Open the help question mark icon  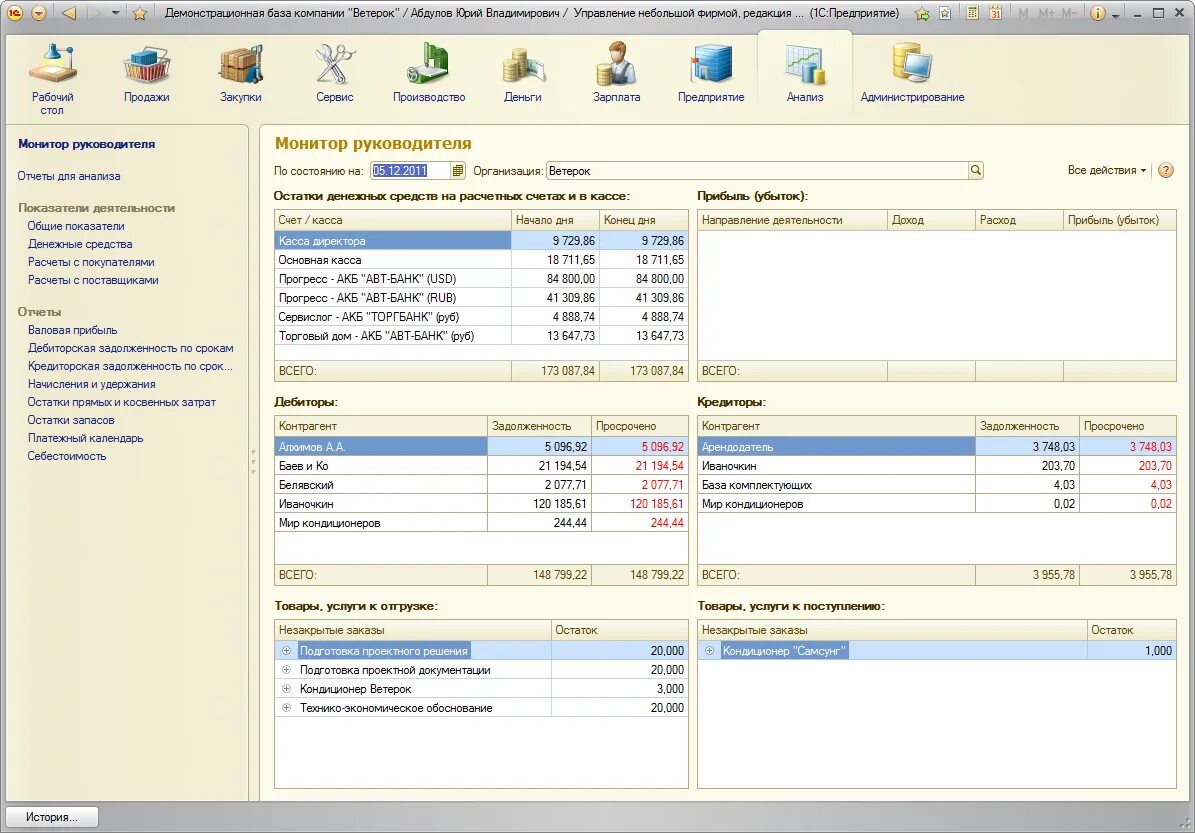point(1166,170)
